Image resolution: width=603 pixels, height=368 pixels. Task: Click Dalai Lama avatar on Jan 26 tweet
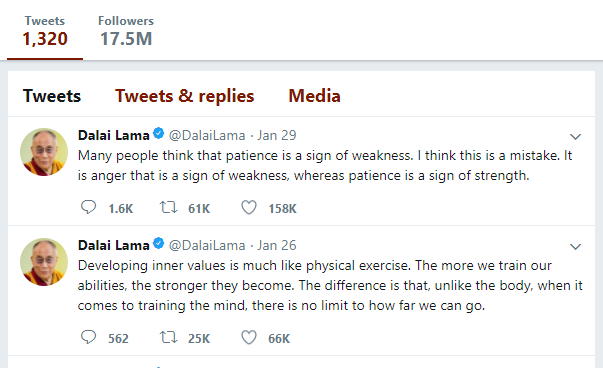pos(44,262)
